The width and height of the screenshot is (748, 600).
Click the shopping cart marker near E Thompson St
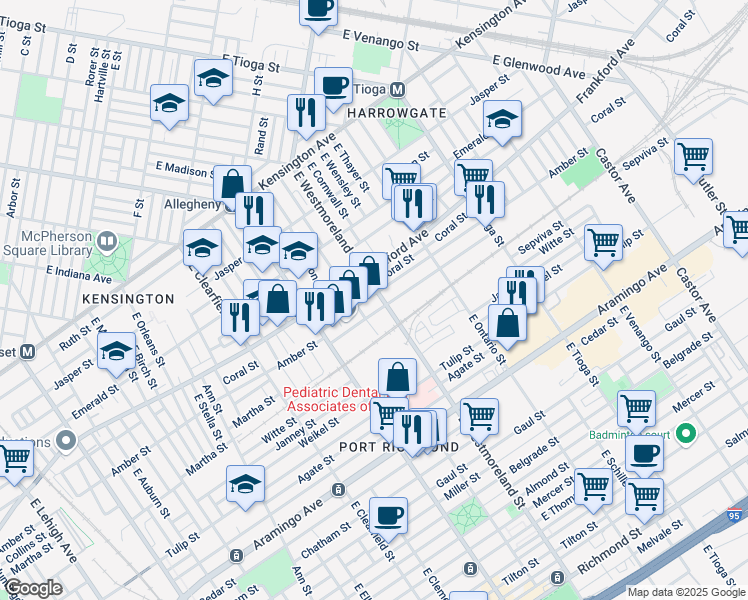tap(593, 488)
